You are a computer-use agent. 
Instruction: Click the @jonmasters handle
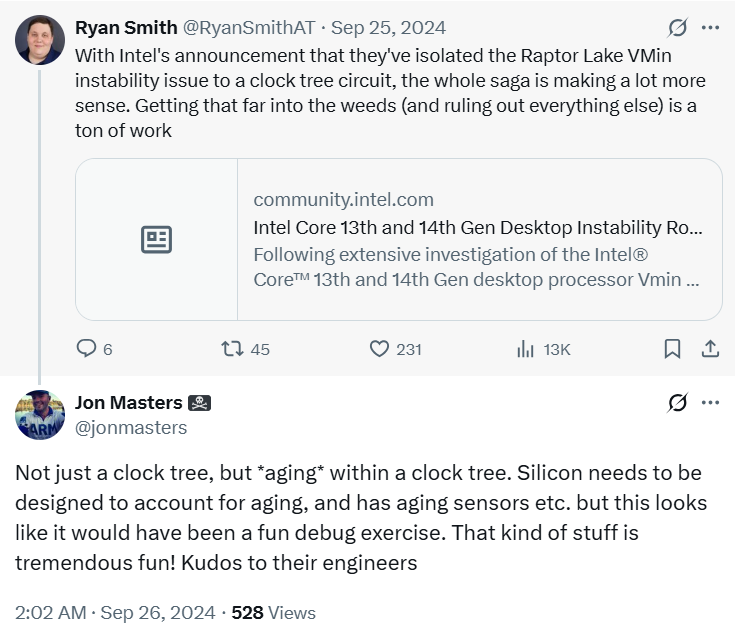(131, 427)
